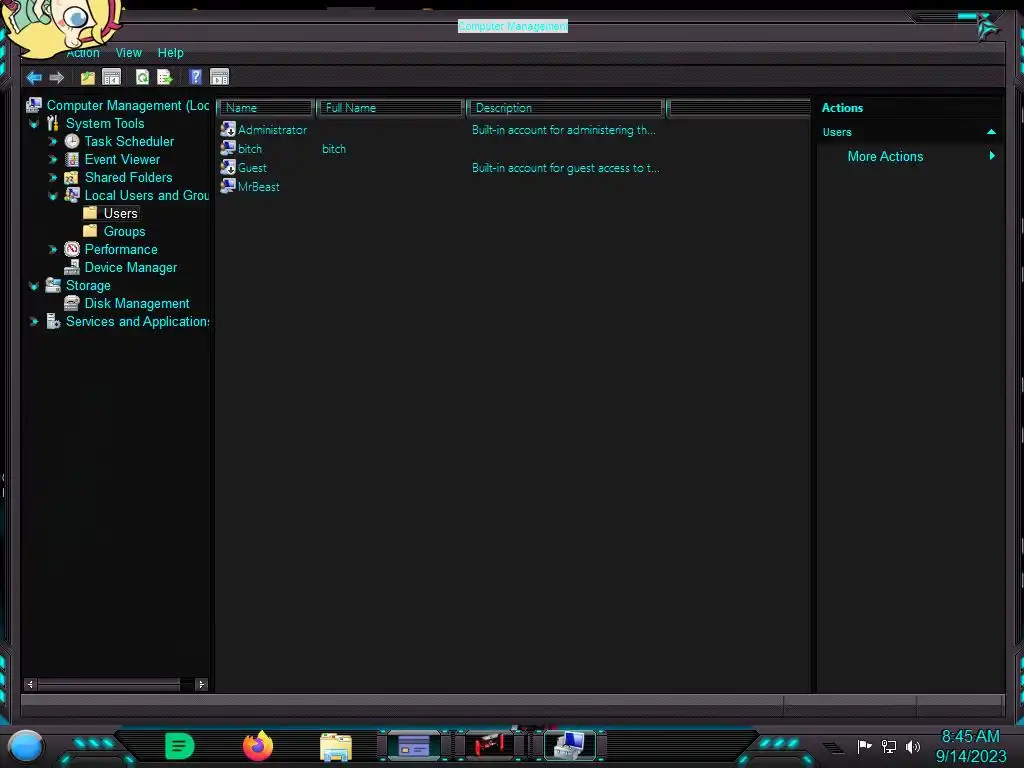Click the network tray icon
1024x768 pixels.
889,746
